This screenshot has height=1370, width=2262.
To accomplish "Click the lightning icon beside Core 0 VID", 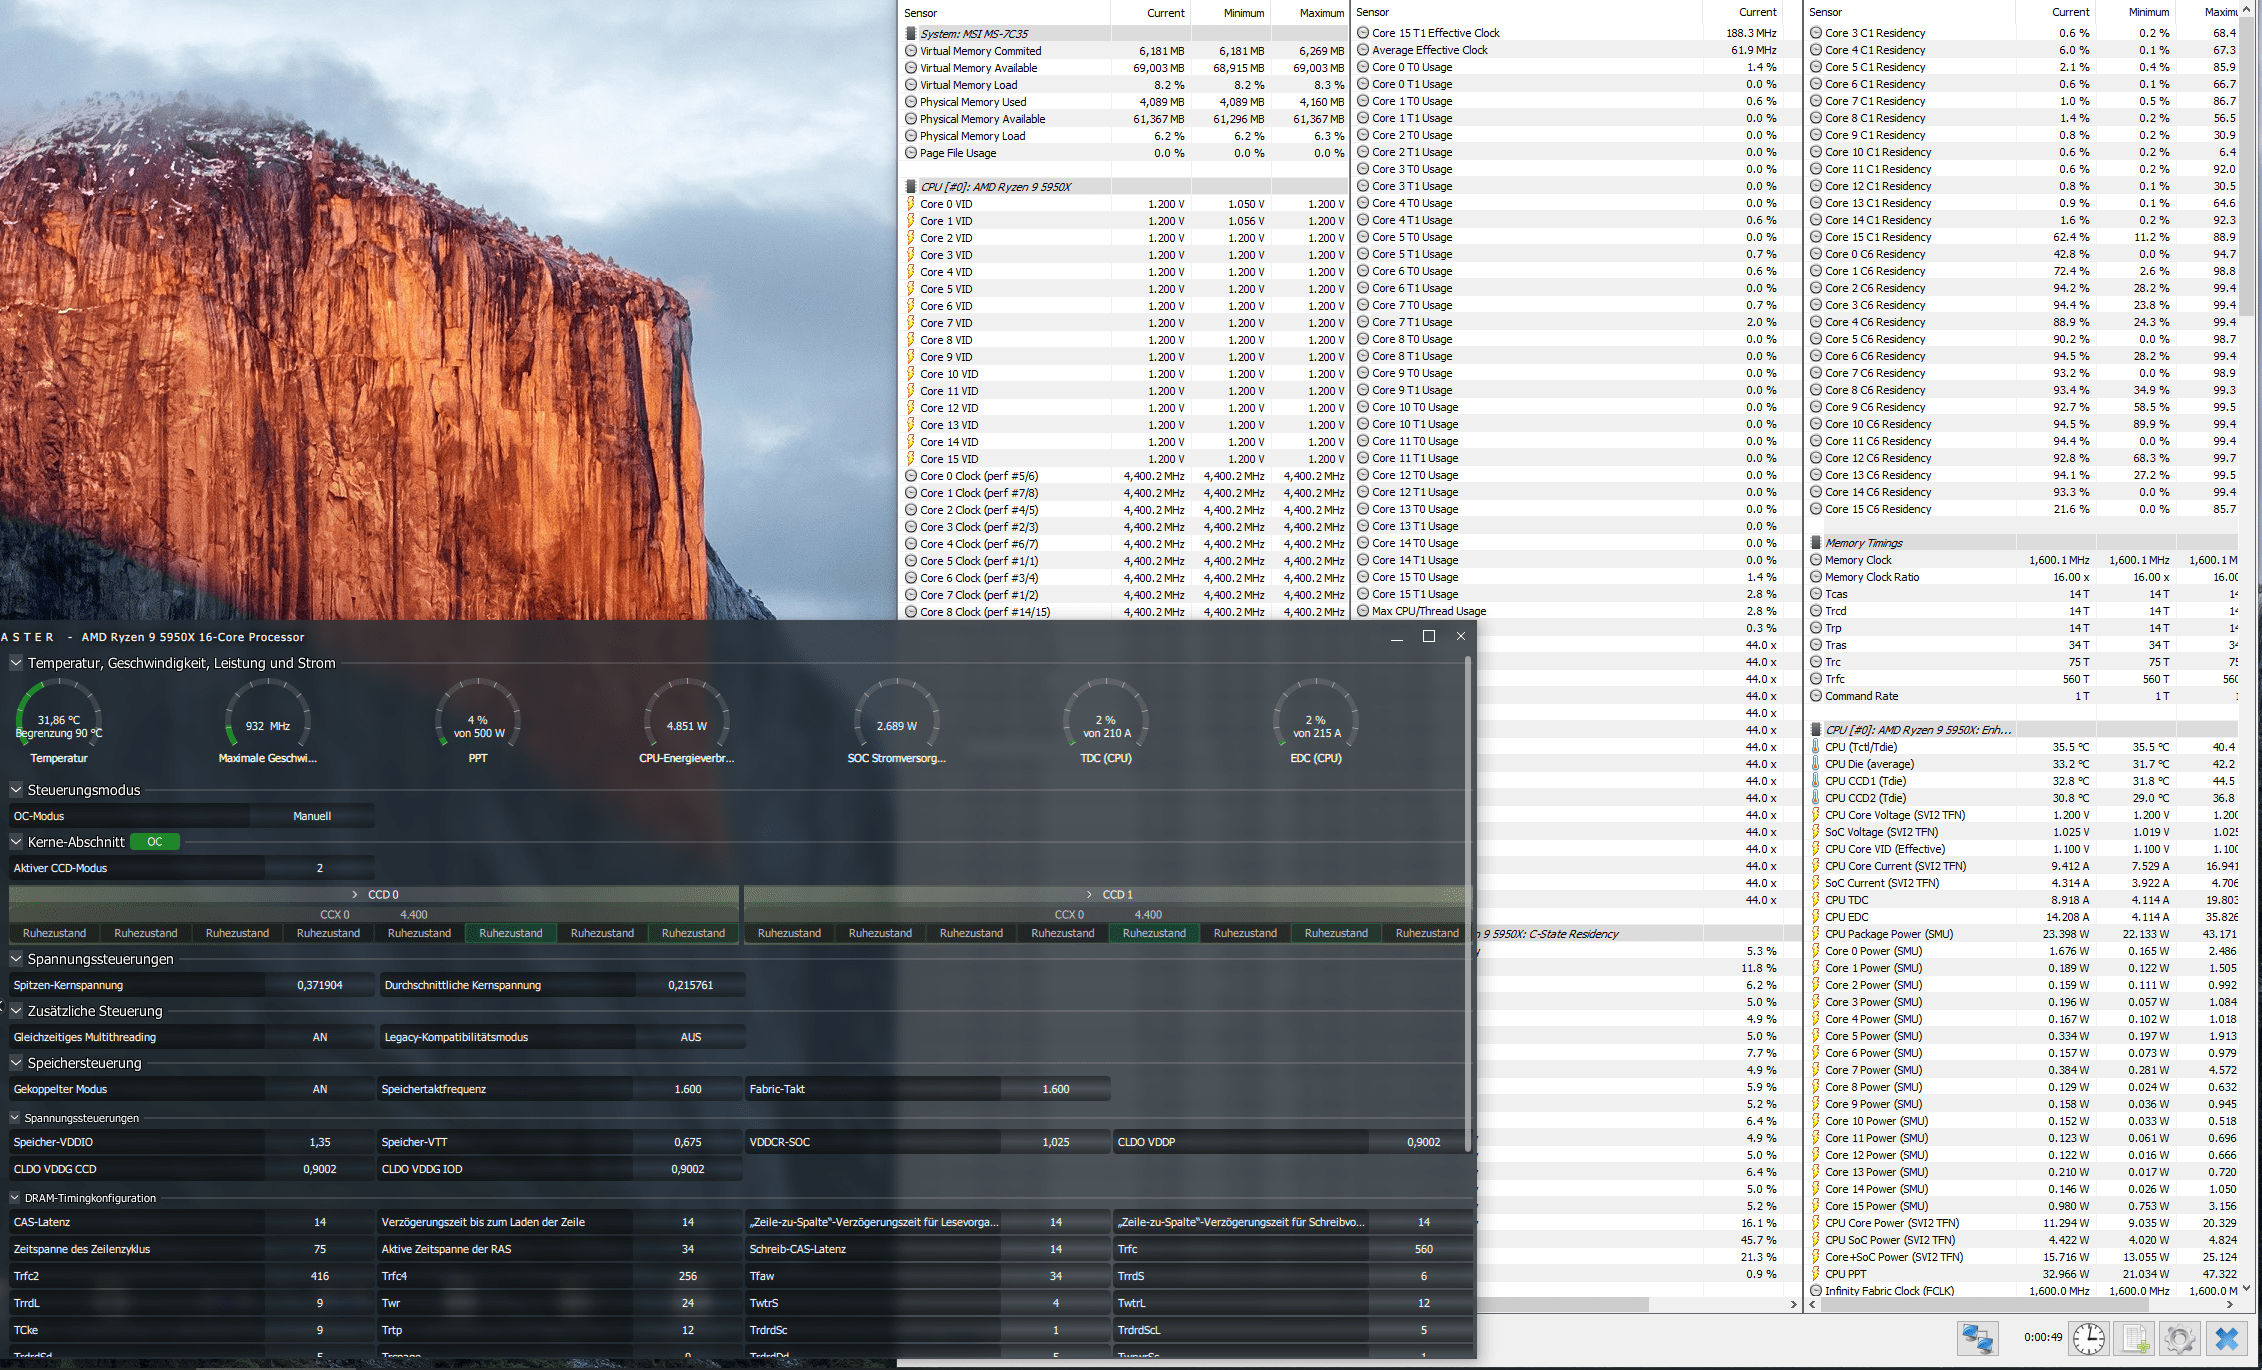I will coord(911,204).
